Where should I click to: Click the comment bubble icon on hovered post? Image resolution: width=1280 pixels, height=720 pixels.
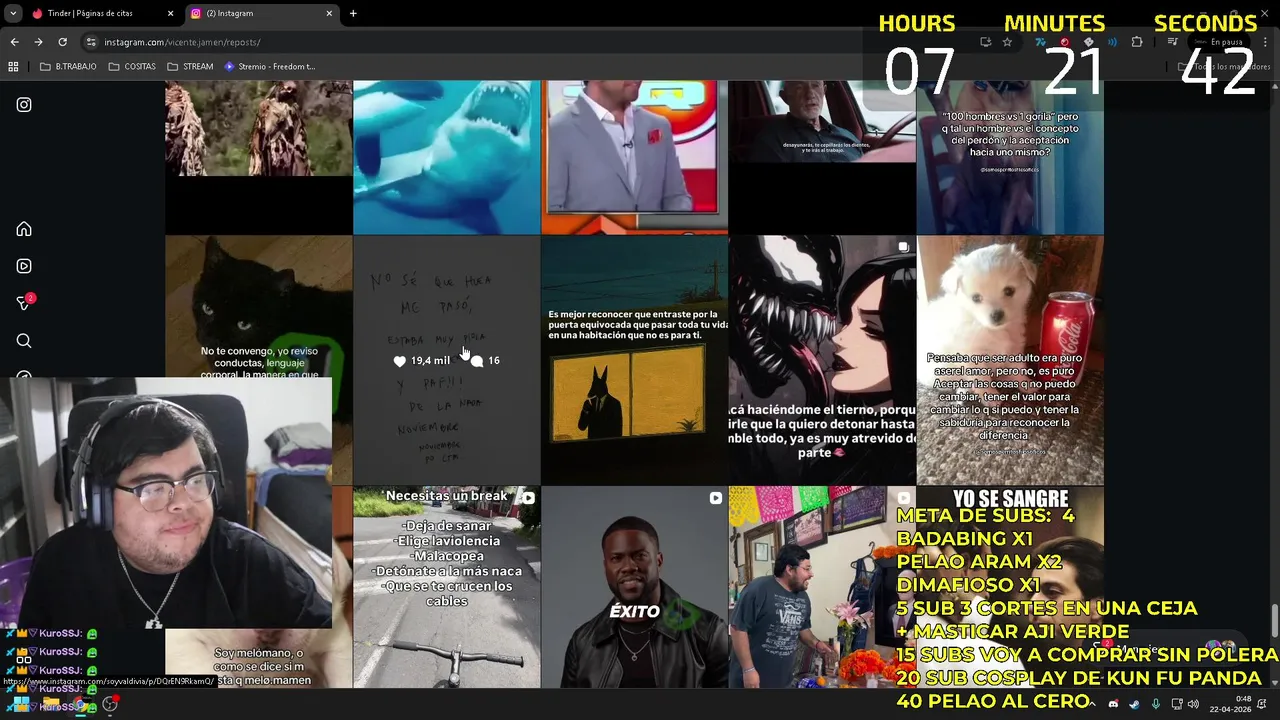pos(477,361)
